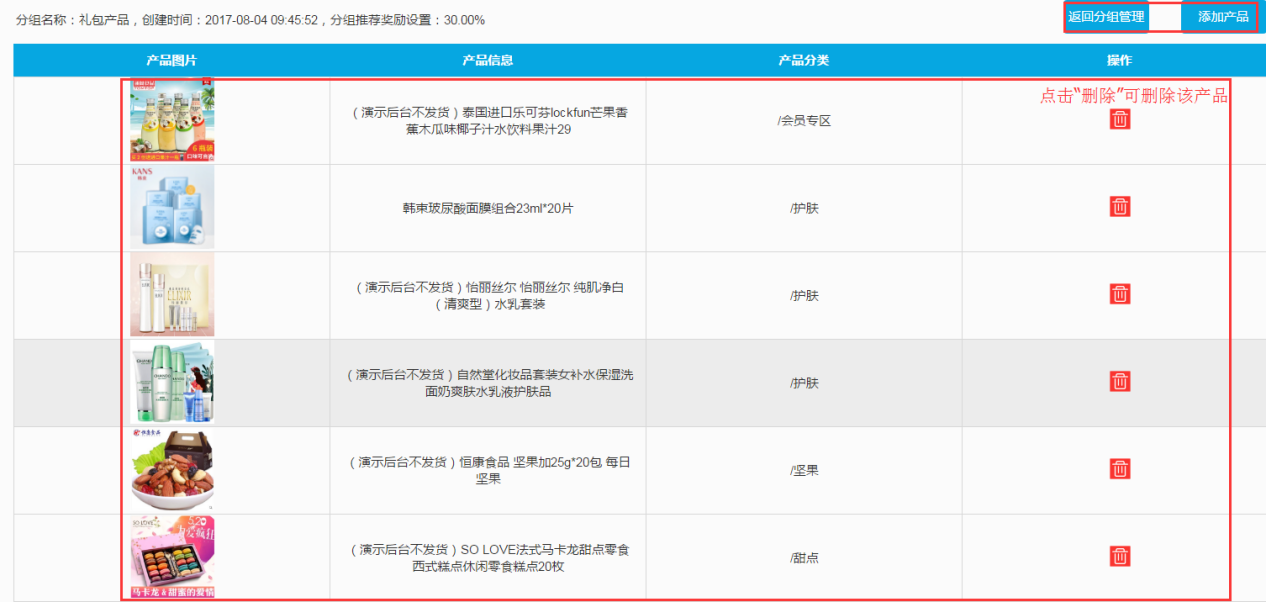Select text 韩束玻尿酸面膜组合23ml*20片
Screen dimensions: 1266x602
tap(488, 208)
